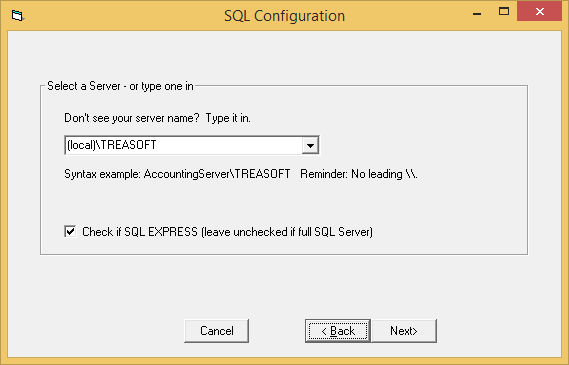Proceed with the Next> button
This screenshot has height=365, width=569.
(x=404, y=331)
